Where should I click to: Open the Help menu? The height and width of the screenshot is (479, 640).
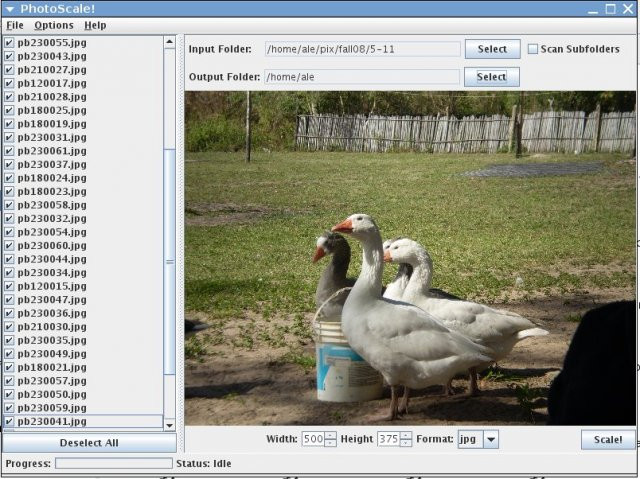[x=95, y=25]
